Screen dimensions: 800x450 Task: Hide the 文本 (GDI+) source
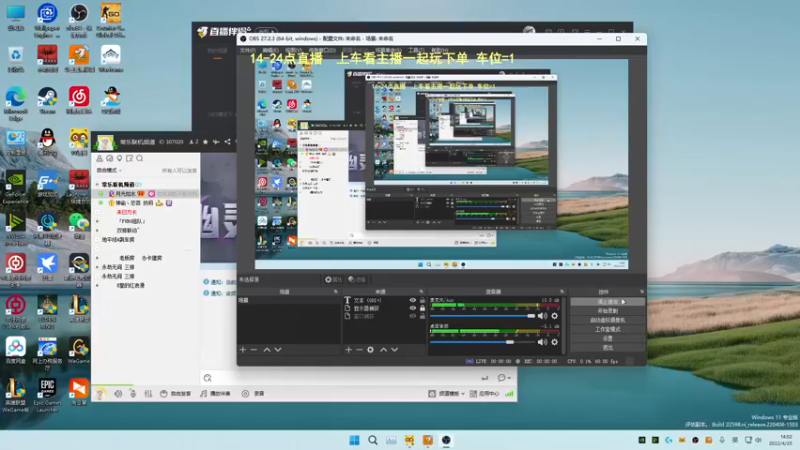[x=412, y=301]
